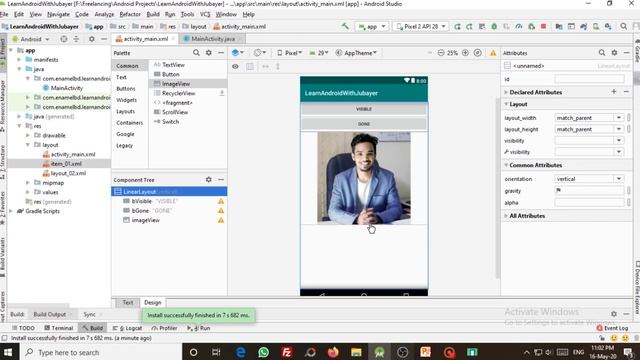Select RecyclerView in the palette

point(178,93)
